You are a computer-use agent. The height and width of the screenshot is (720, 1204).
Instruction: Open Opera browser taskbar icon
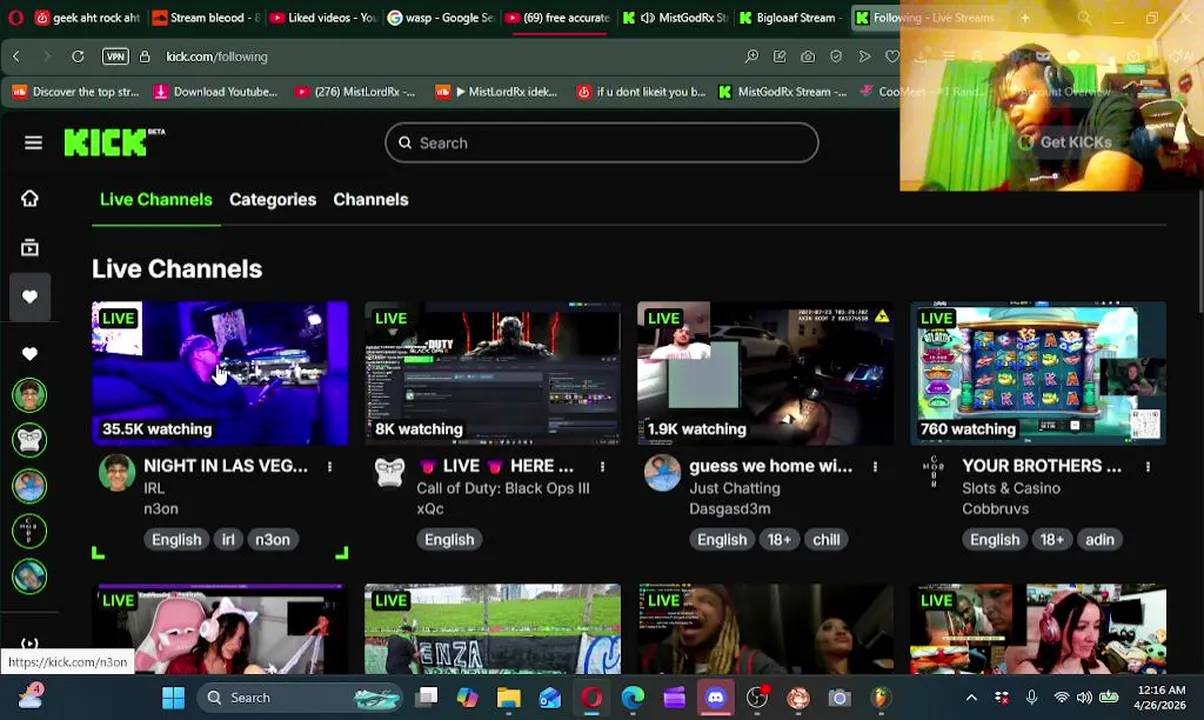pyautogui.click(x=591, y=698)
